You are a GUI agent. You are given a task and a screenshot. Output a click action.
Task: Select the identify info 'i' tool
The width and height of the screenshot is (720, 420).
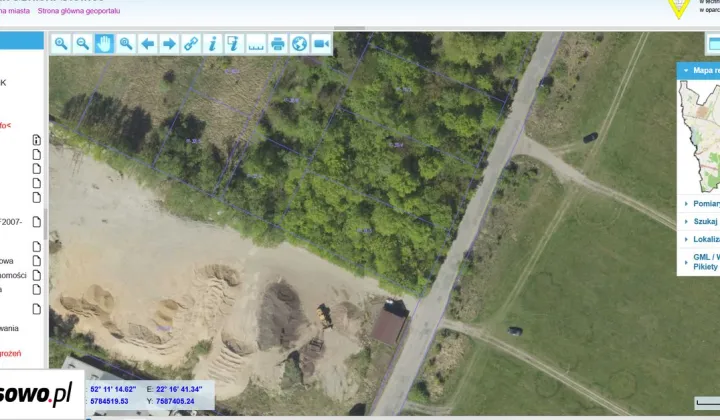click(212, 44)
